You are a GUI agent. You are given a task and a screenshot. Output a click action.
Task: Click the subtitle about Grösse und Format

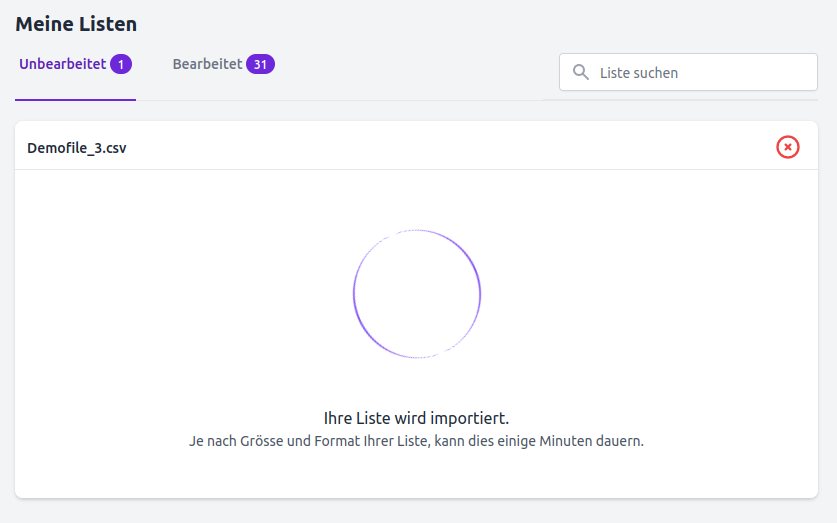(416, 441)
